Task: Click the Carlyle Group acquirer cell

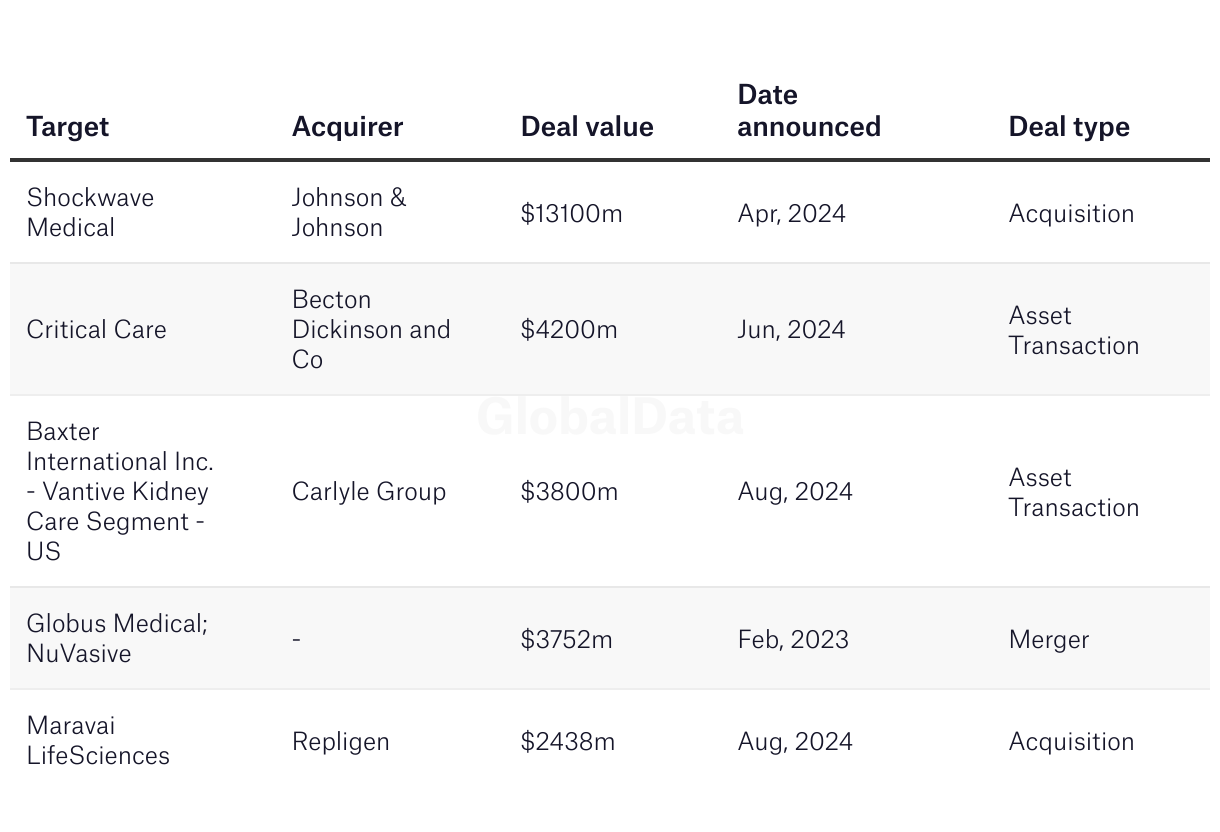Action: 368,492
